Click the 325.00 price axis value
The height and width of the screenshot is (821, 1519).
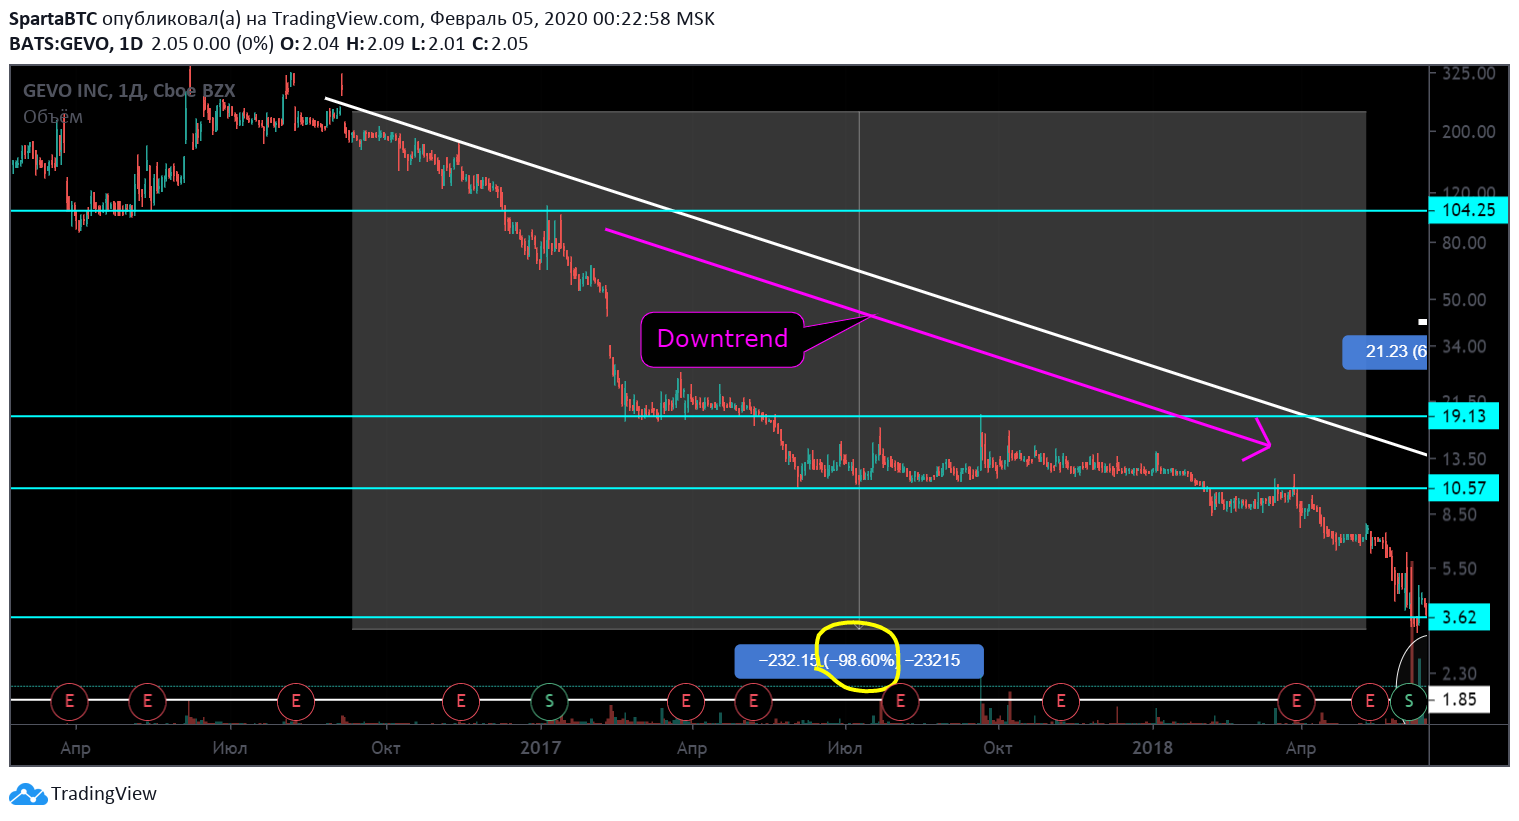click(x=1468, y=74)
